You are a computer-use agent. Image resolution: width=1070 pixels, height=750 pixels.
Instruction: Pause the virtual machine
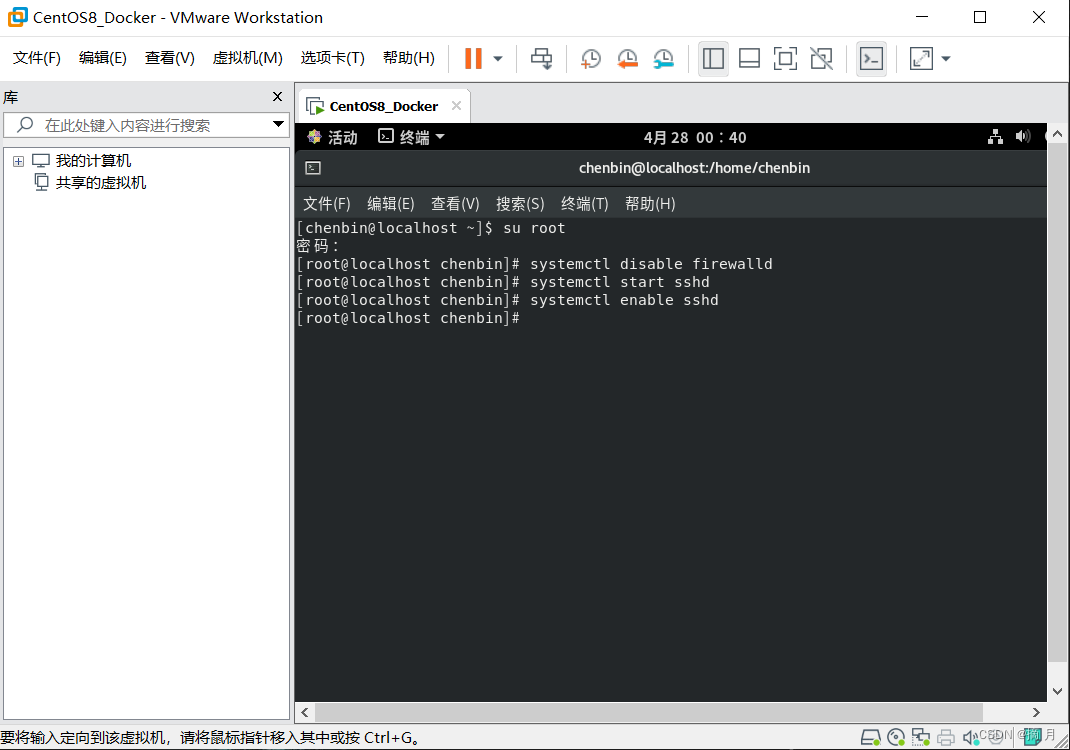click(473, 59)
